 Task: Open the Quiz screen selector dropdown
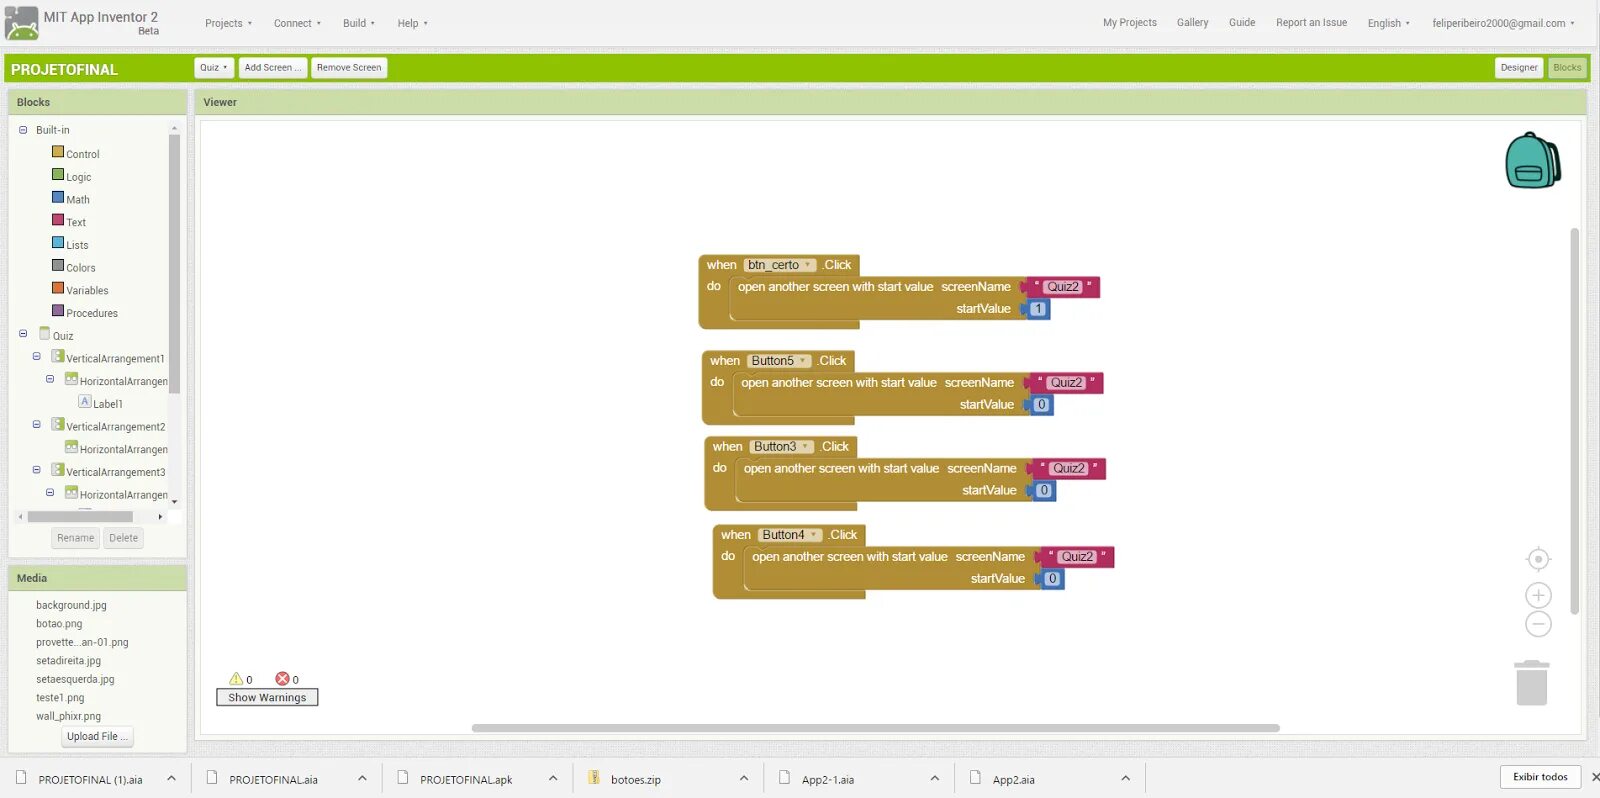[214, 68]
